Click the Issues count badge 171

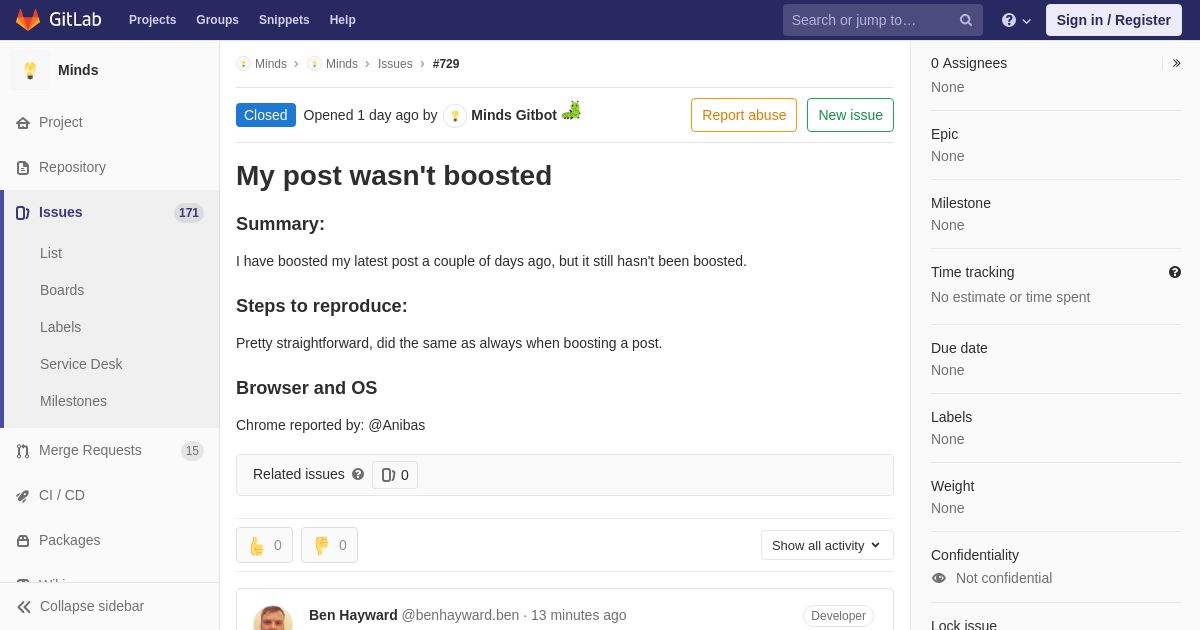coord(189,213)
